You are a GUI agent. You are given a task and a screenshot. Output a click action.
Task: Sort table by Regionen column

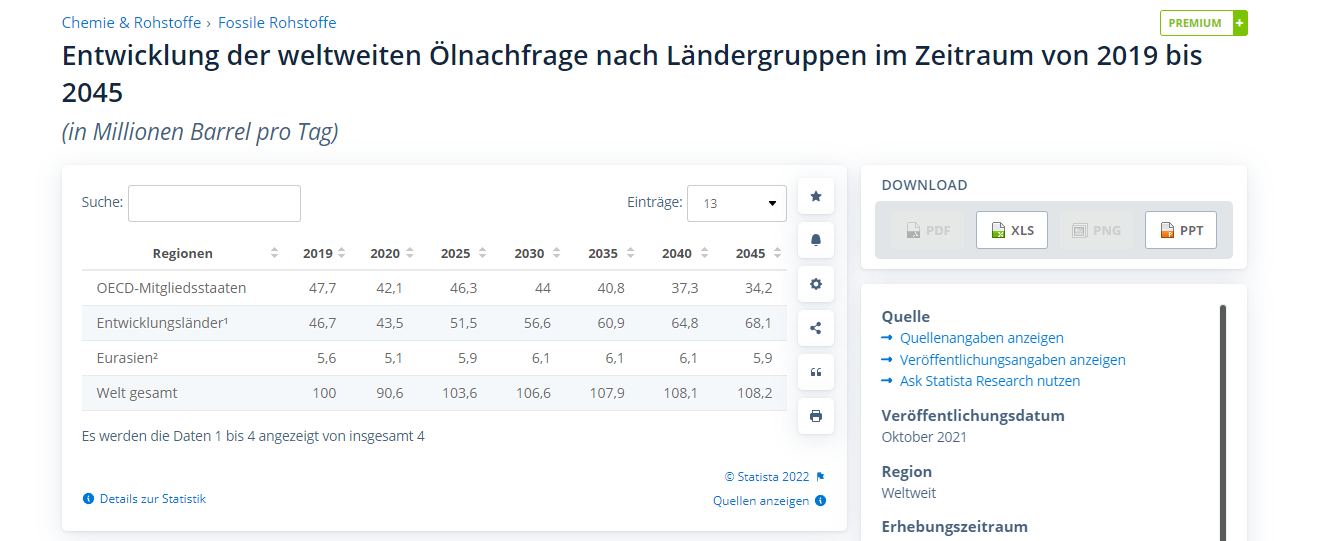click(183, 253)
